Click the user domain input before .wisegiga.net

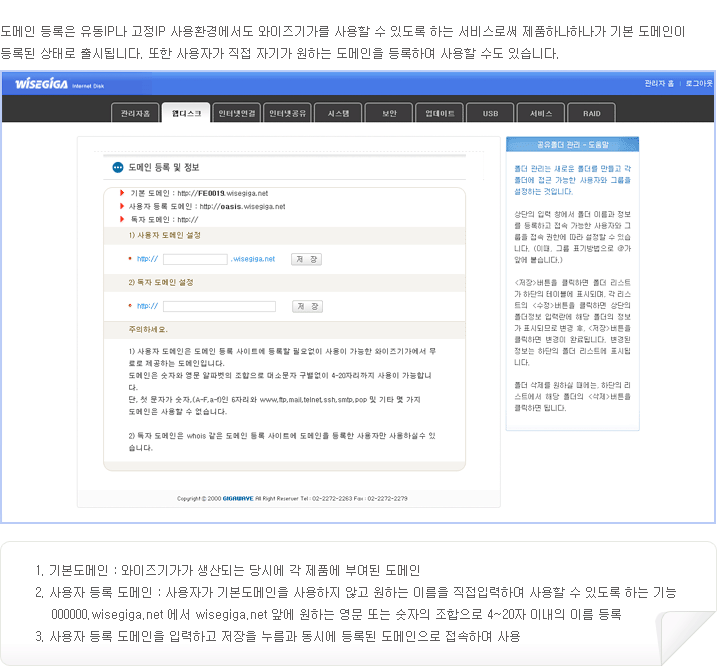pos(195,259)
